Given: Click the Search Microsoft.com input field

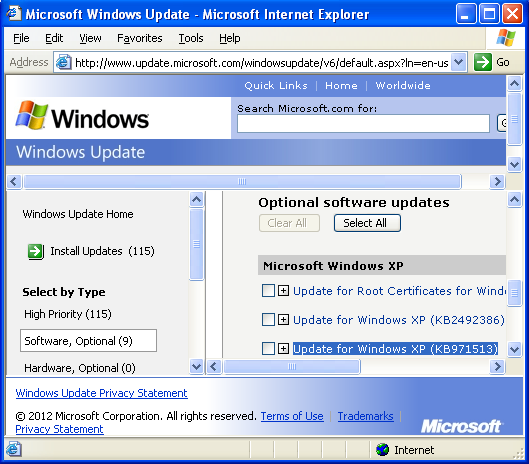Looking at the screenshot, I should pos(363,124).
